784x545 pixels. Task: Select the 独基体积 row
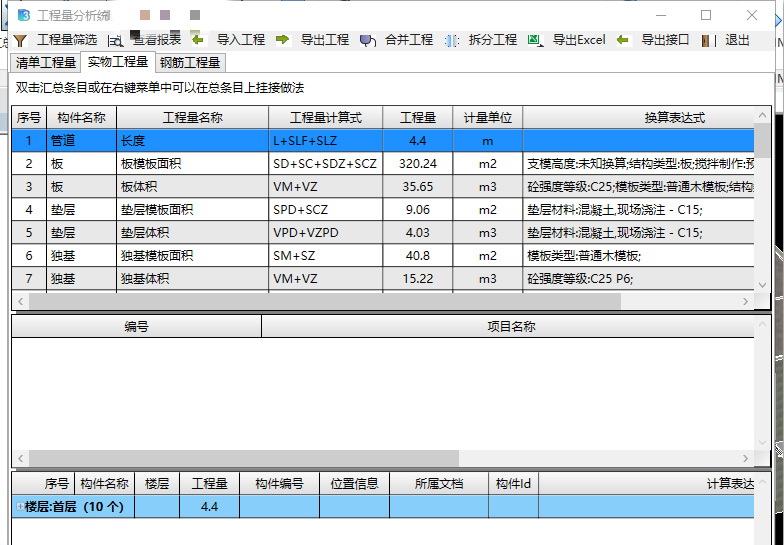click(192, 279)
